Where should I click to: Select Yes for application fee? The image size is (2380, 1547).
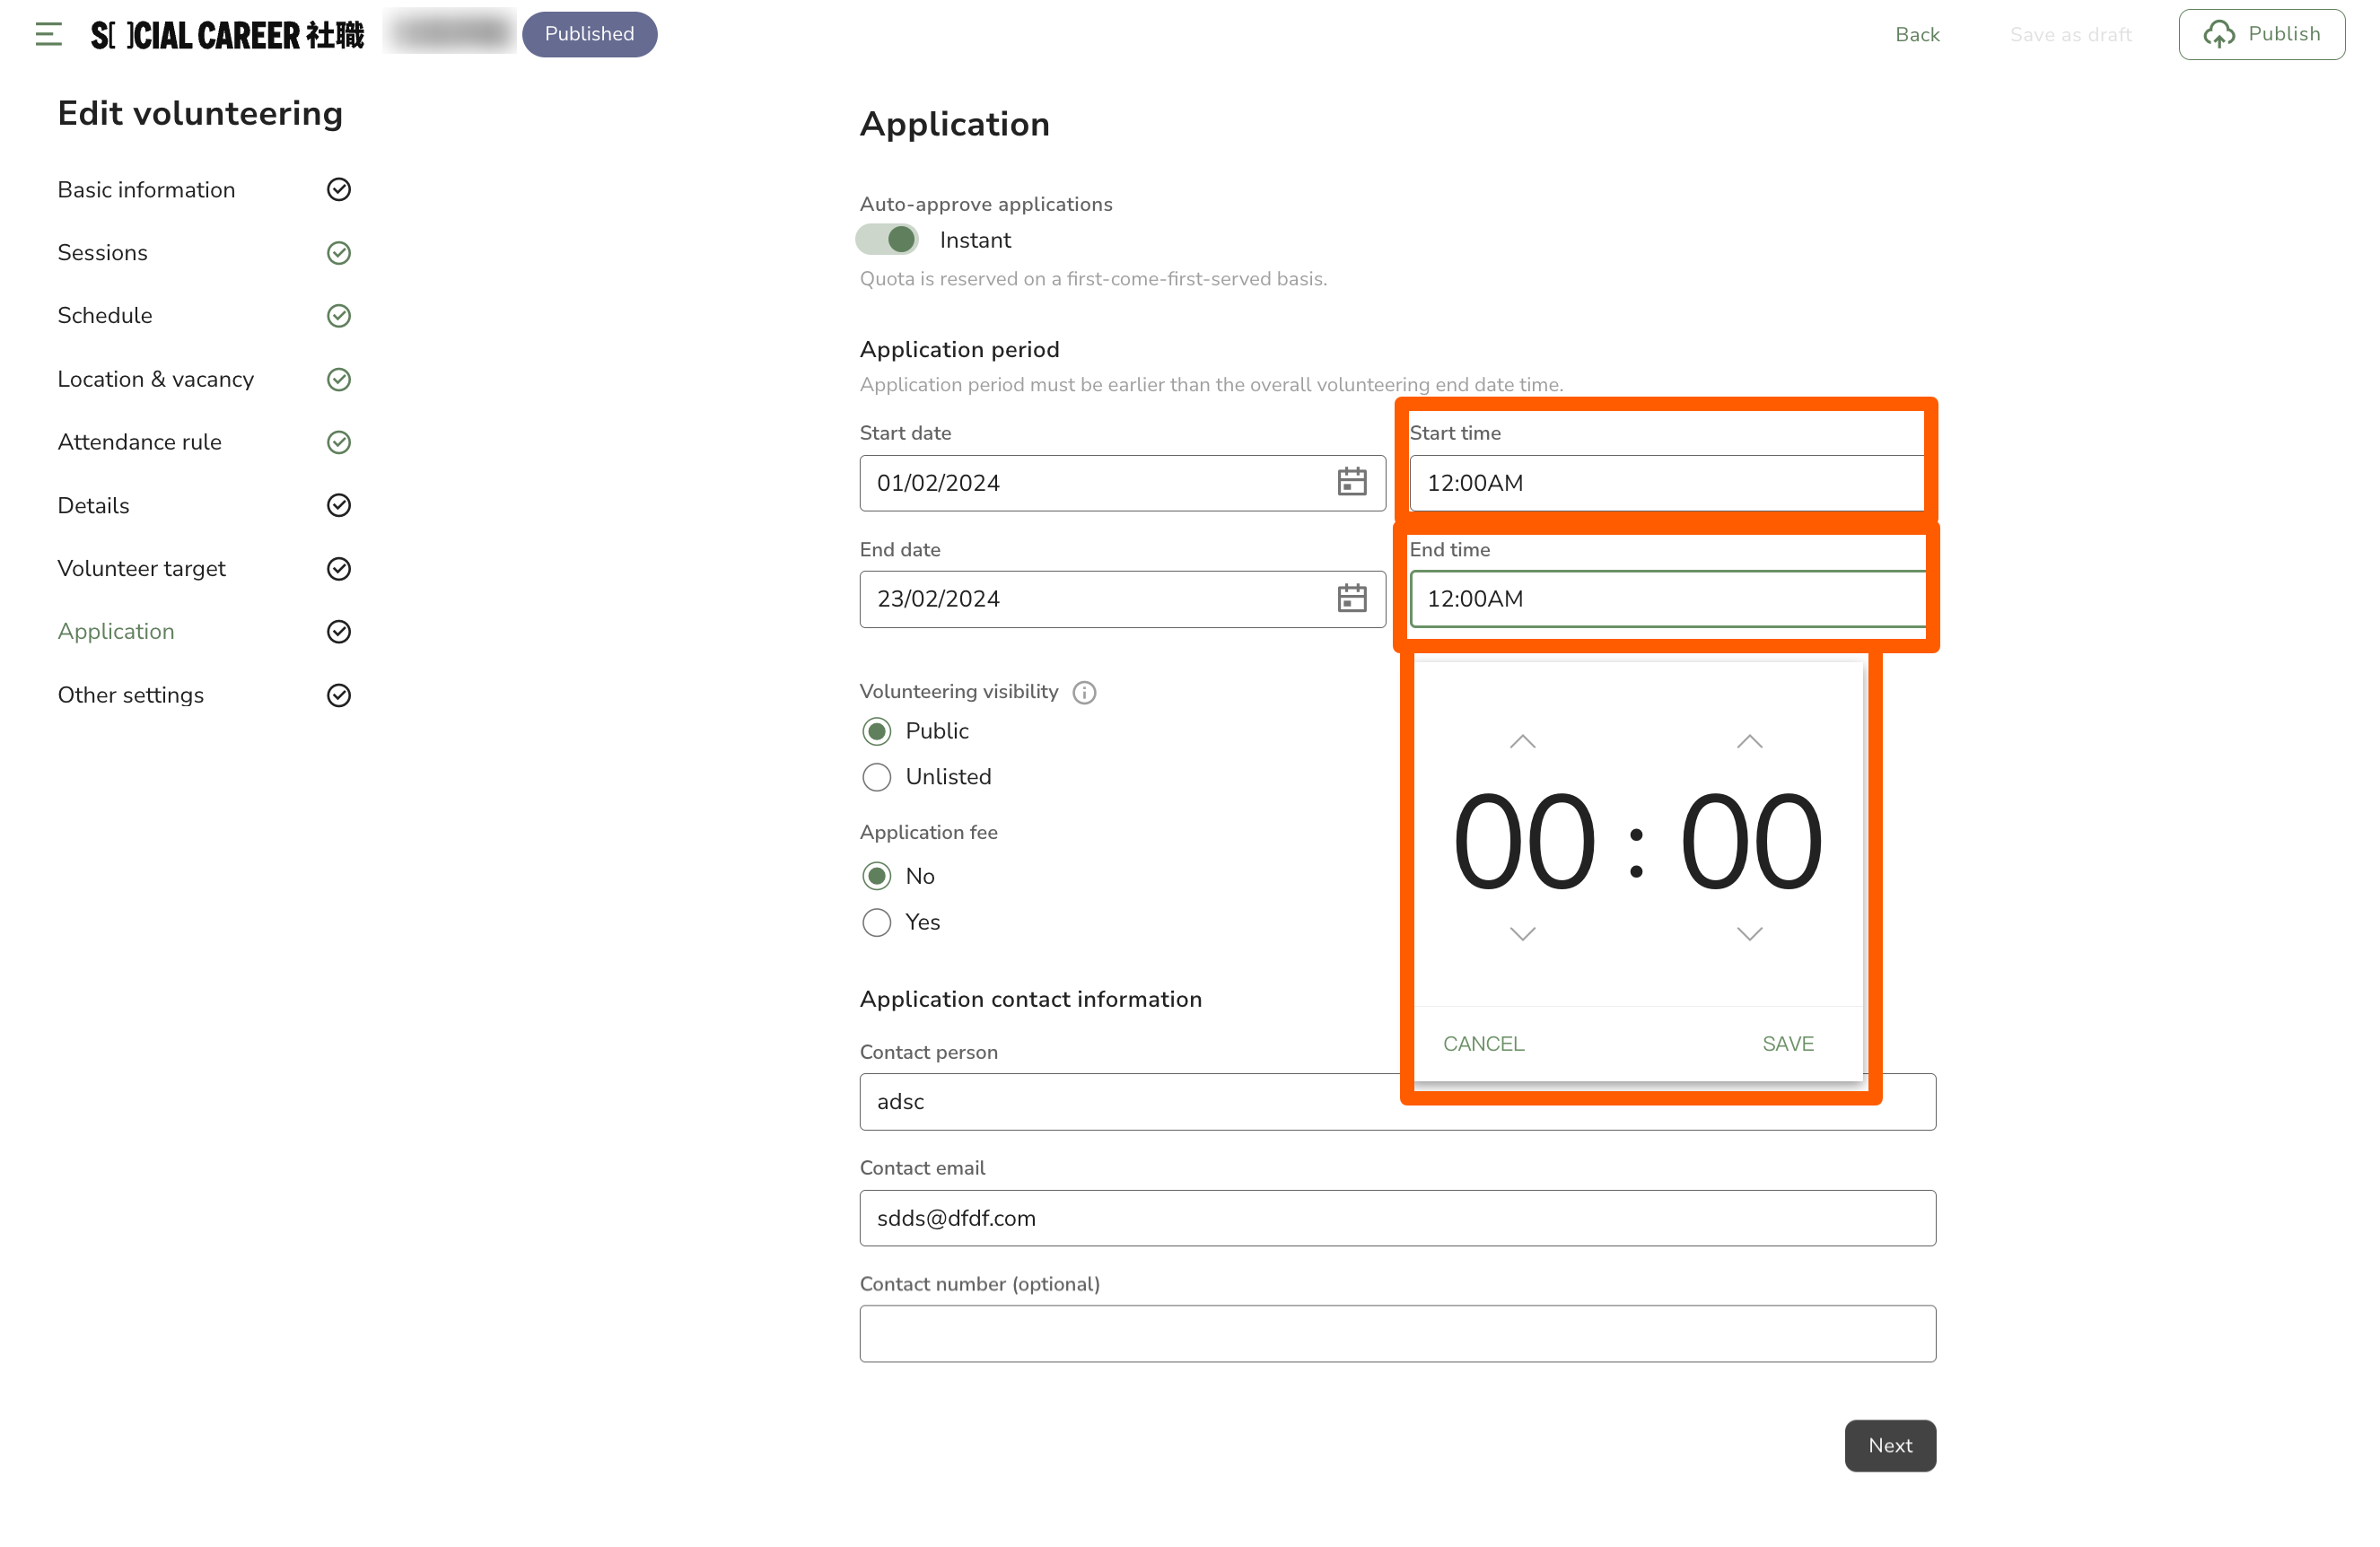[876, 922]
